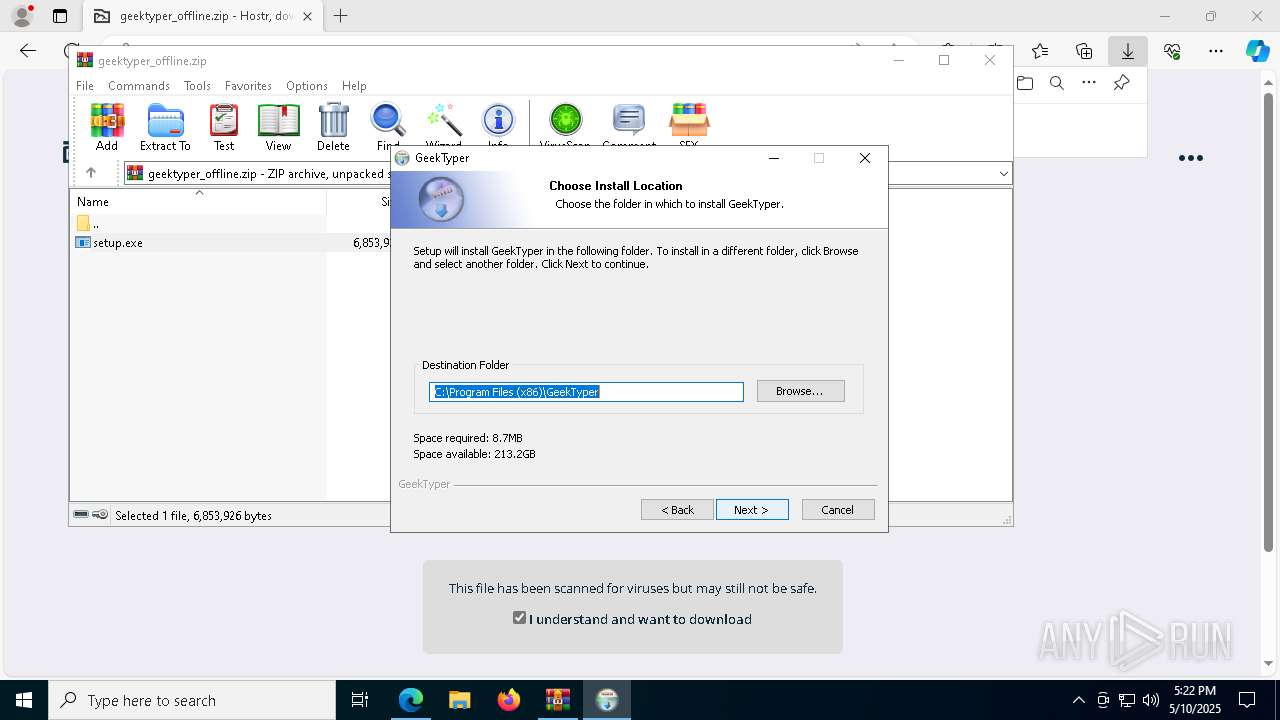Open Edge Collections icon
The height and width of the screenshot is (720, 1280).
click(x=1084, y=51)
